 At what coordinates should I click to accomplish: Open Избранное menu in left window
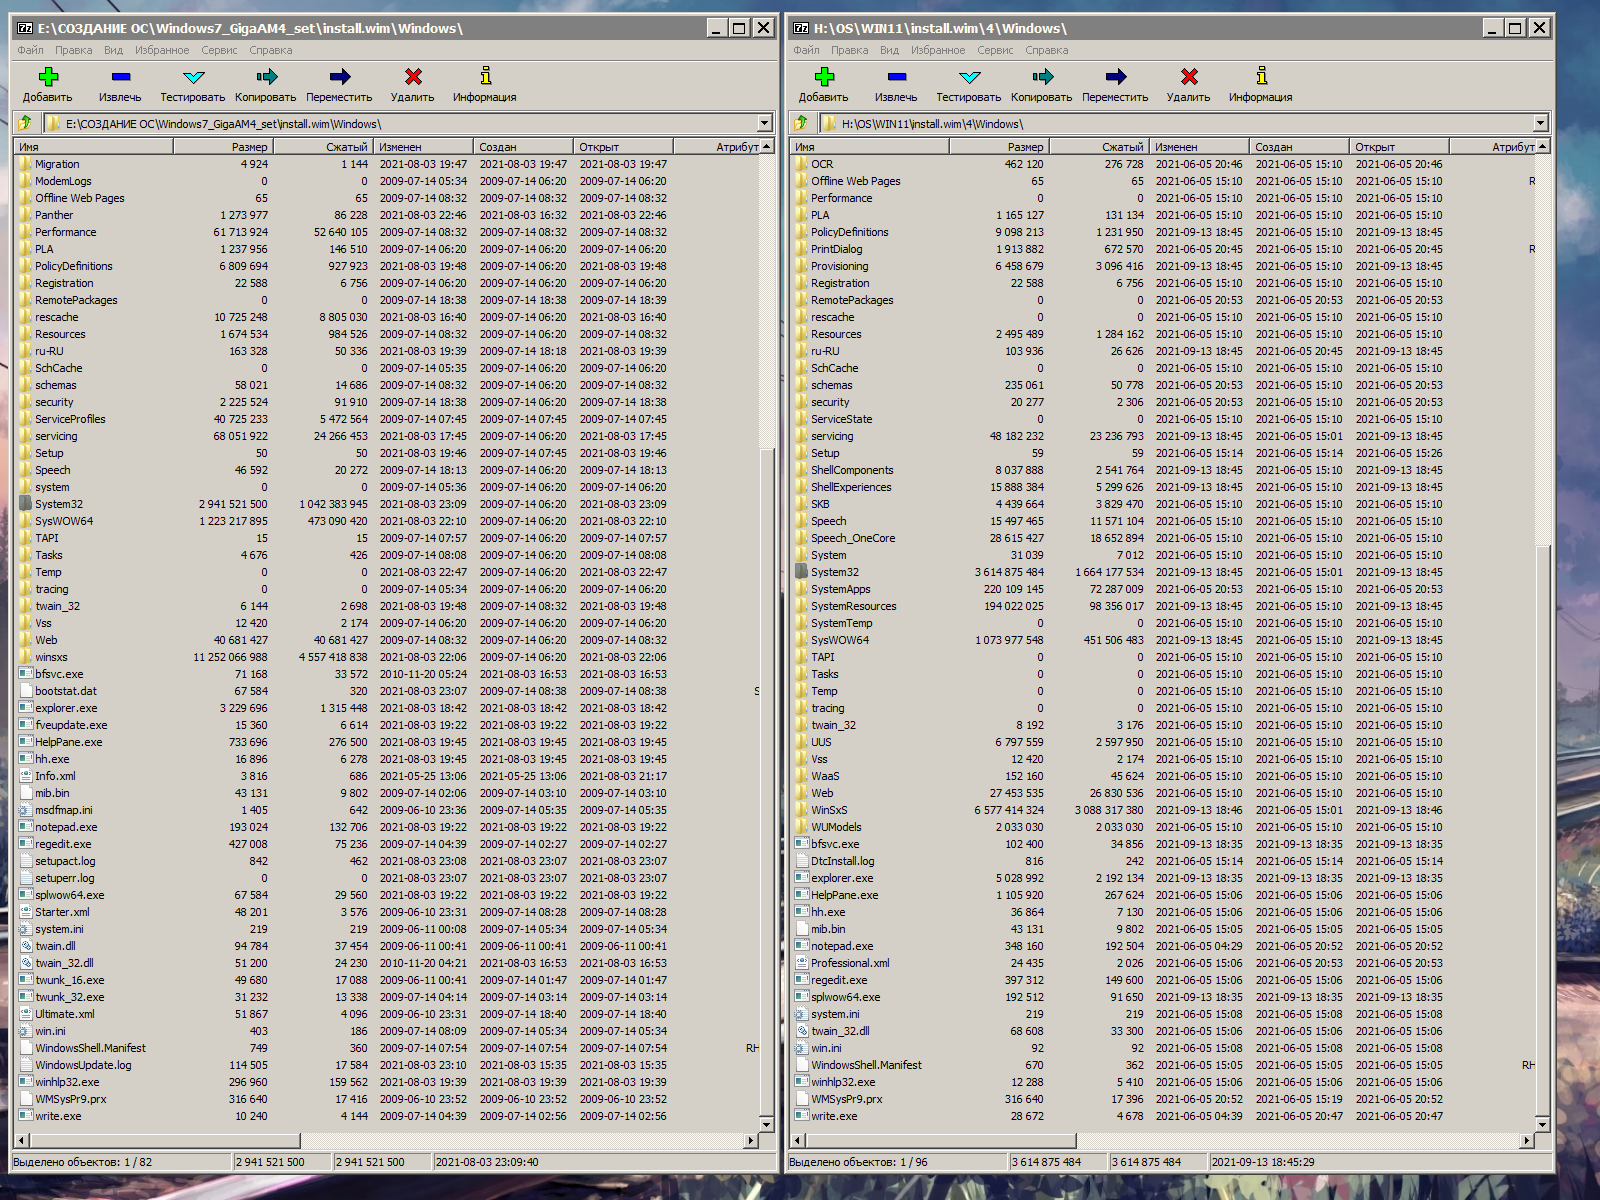(162, 50)
